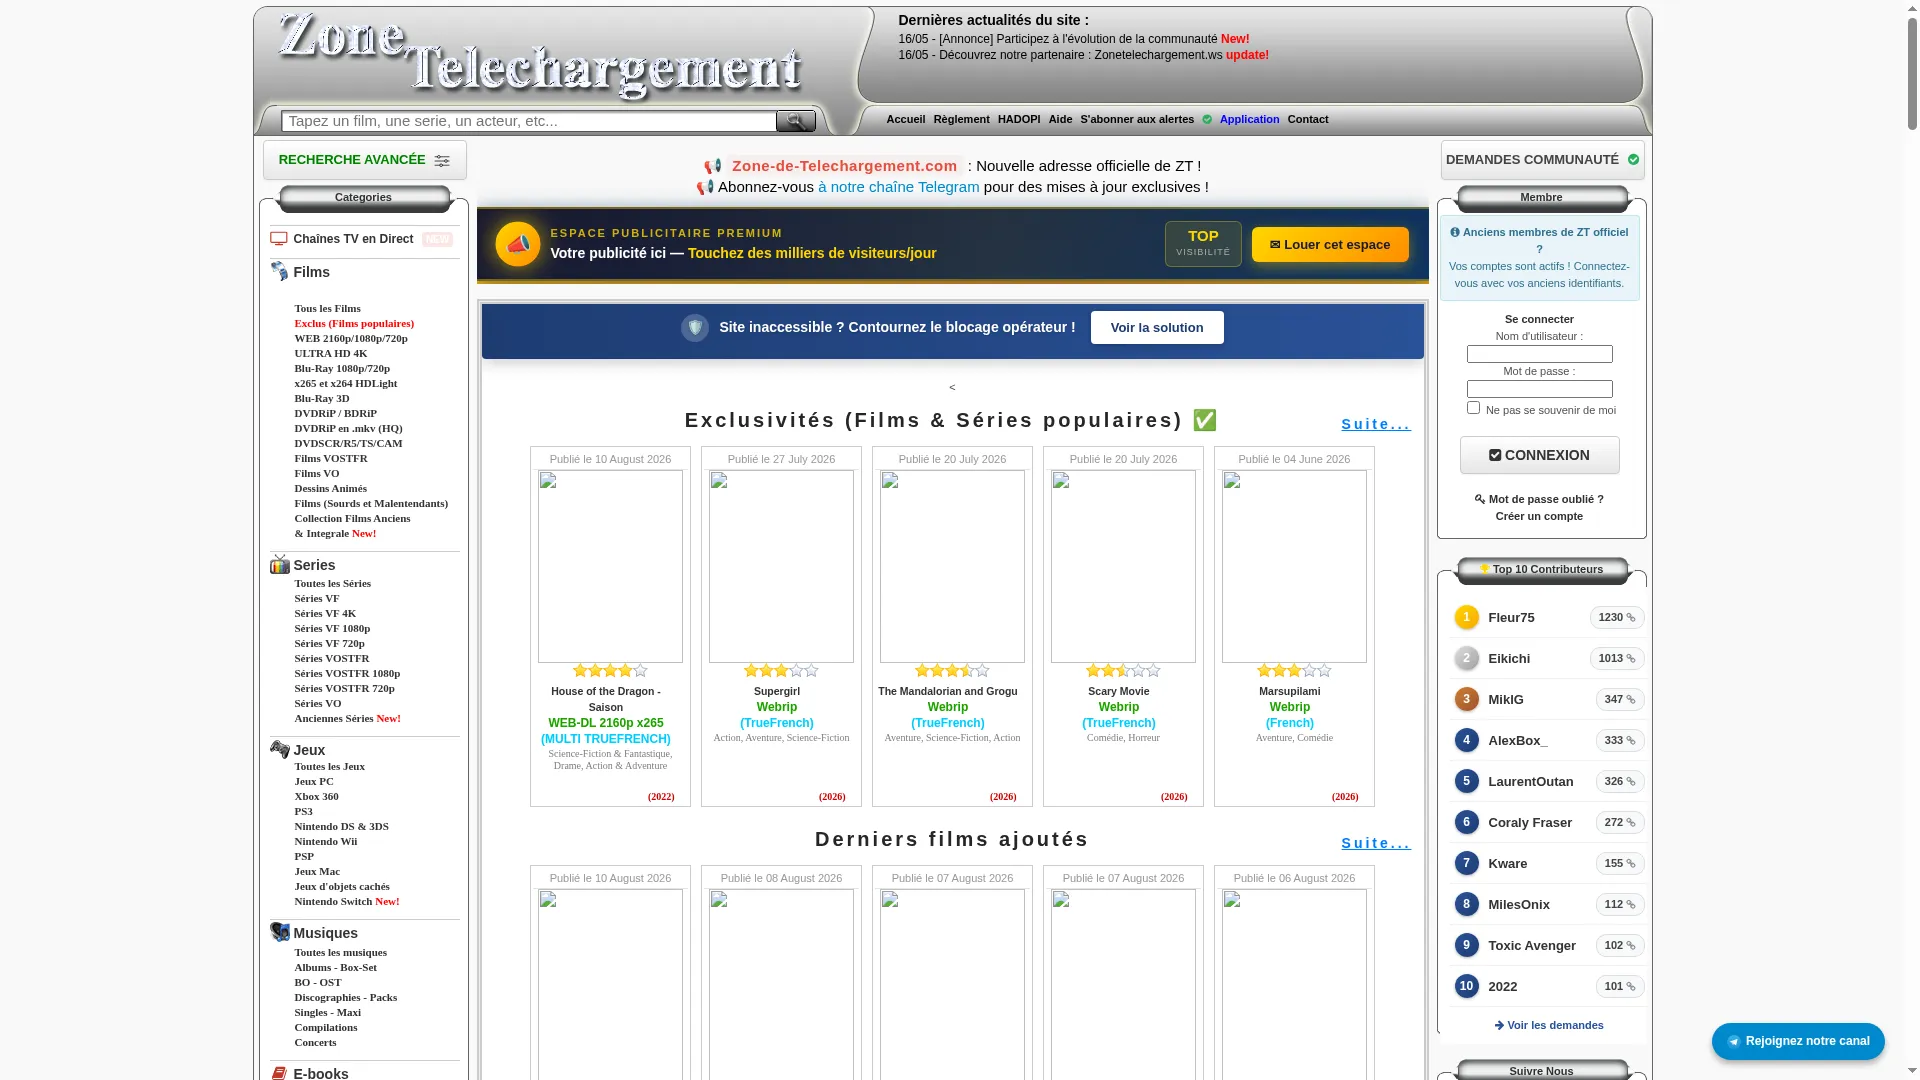Open The Mandalorian and Grogu poster
This screenshot has height=1080, width=1920.
[x=952, y=567]
